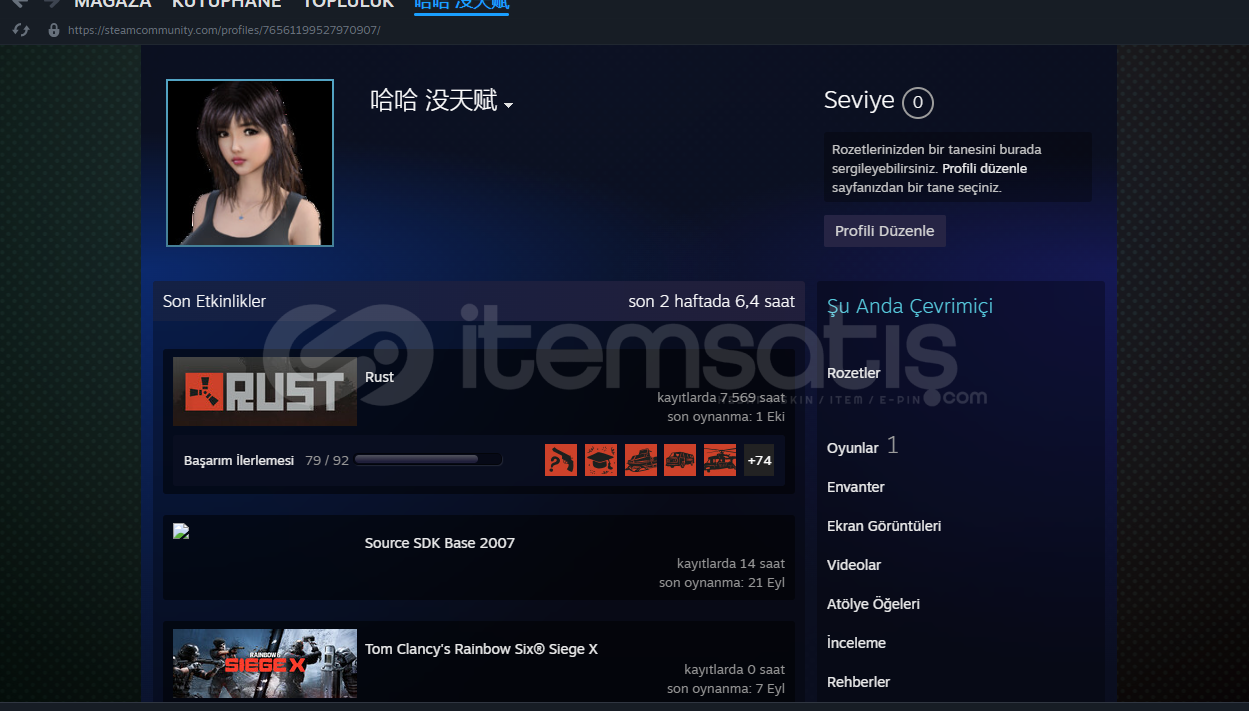Open the +74 more achievements box
This screenshot has width=1249, height=711.
pos(759,460)
